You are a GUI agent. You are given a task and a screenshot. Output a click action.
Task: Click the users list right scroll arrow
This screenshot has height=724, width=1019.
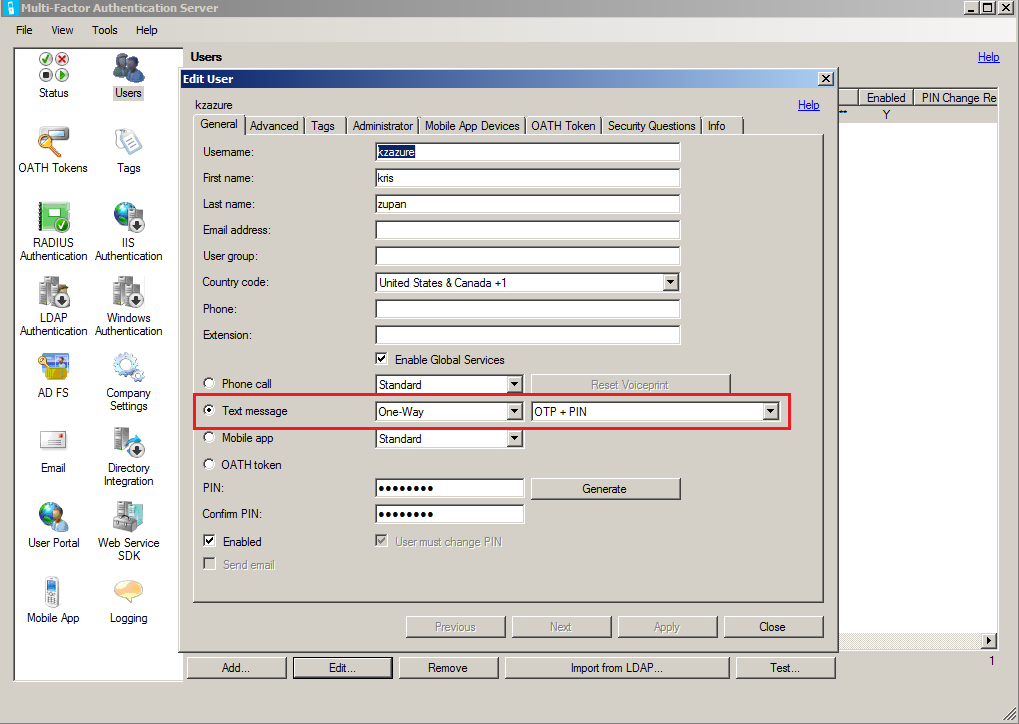tap(989, 640)
